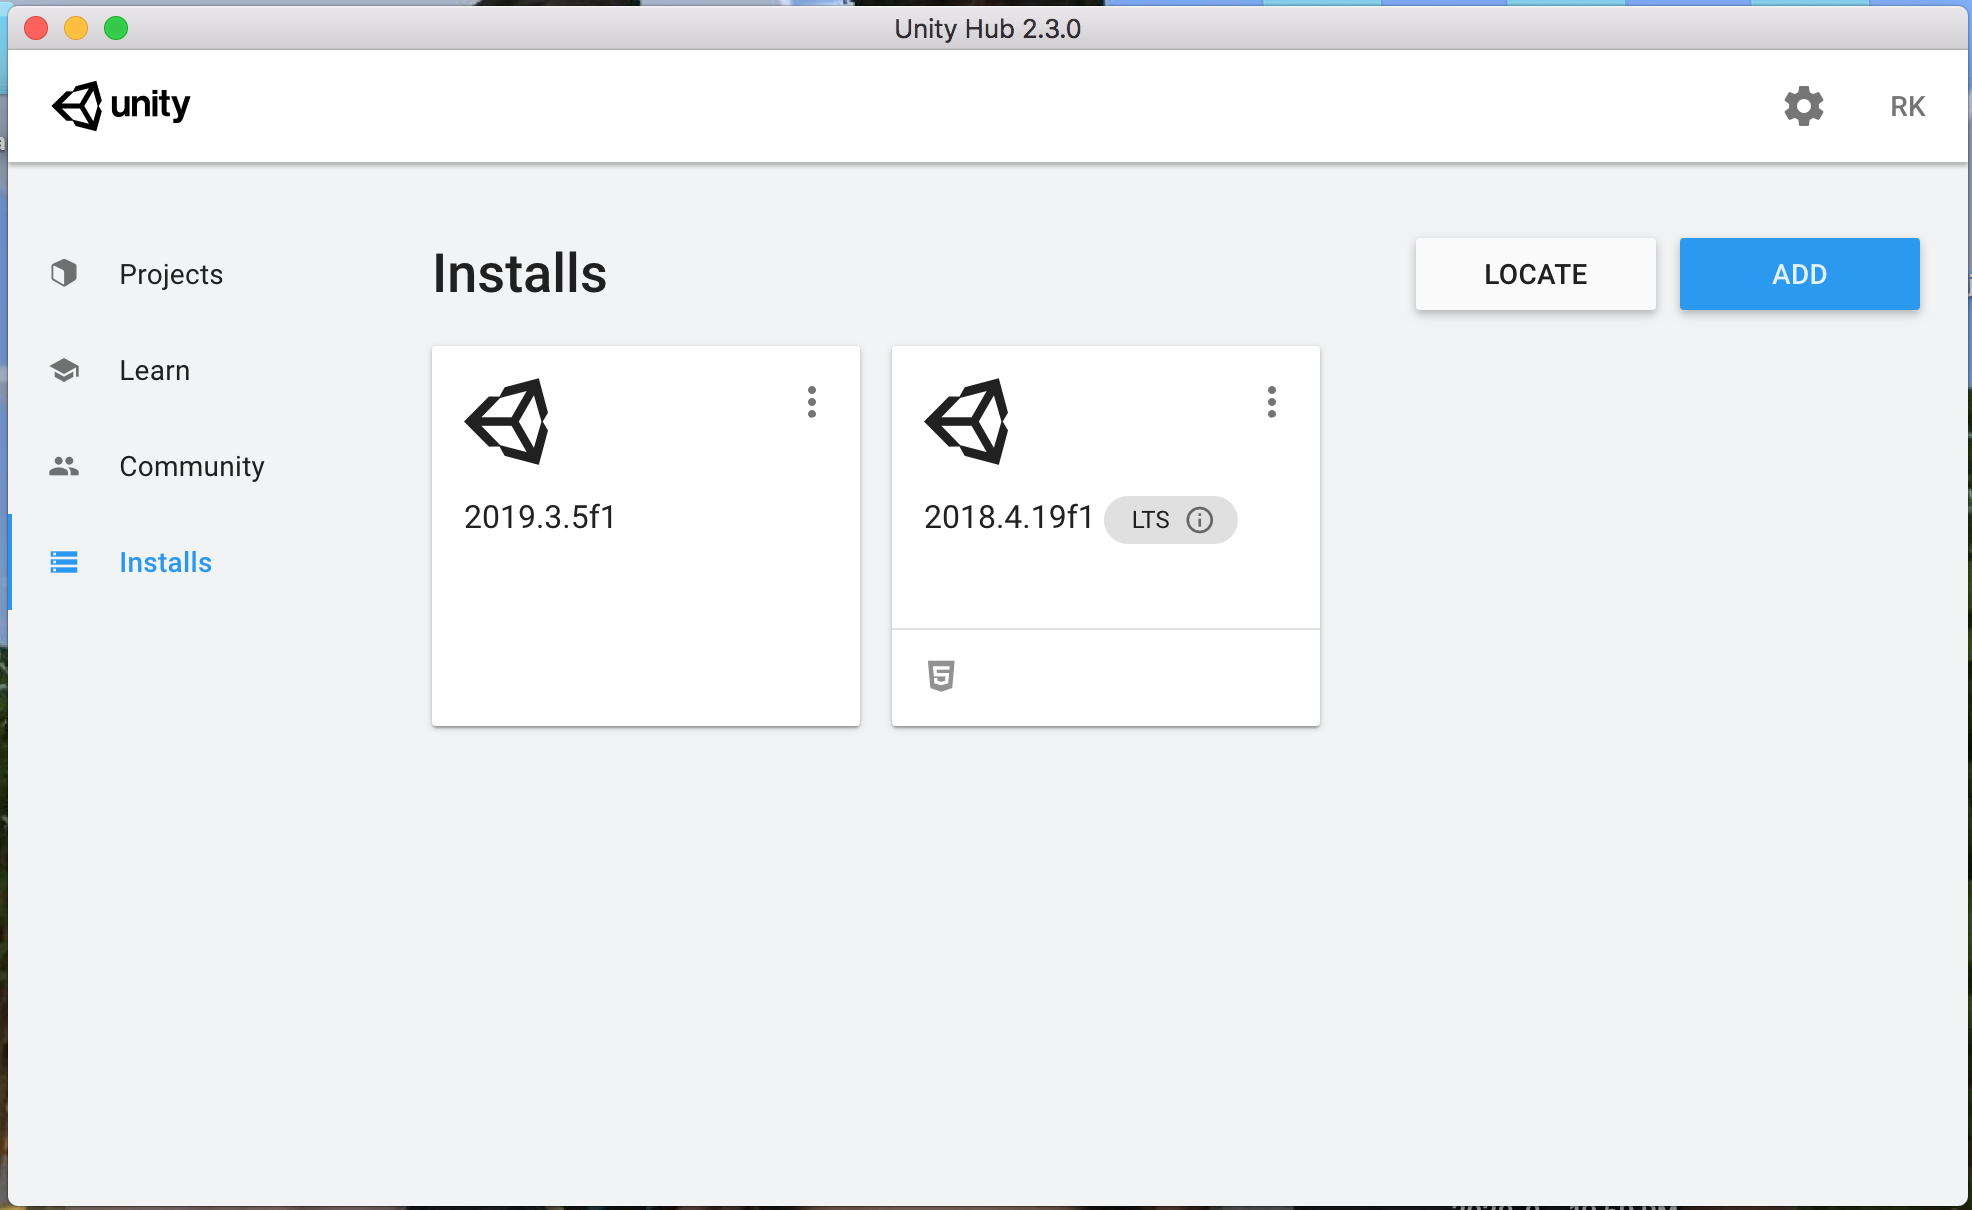The width and height of the screenshot is (1972, 1210).
Task: Open the settings gear icon
Action: click(1803, 106)
